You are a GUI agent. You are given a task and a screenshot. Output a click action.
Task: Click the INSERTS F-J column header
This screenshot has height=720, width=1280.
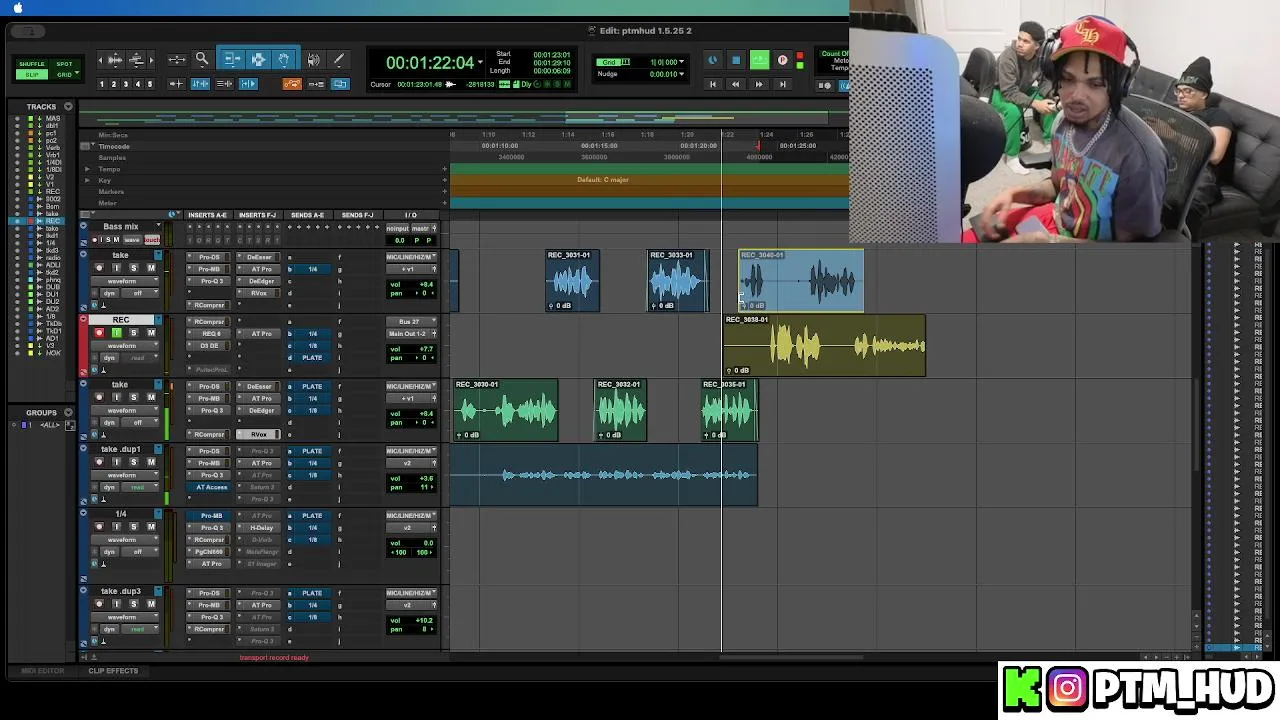click(257, 215)
